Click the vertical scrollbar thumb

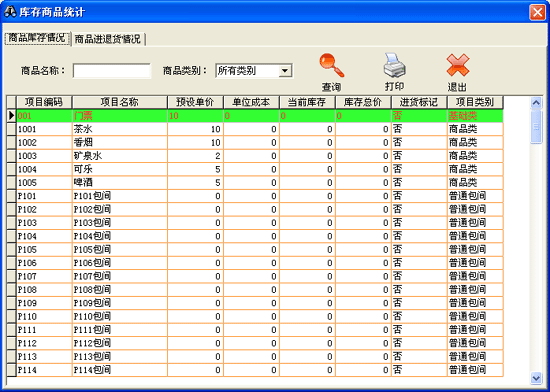point(536,126)
